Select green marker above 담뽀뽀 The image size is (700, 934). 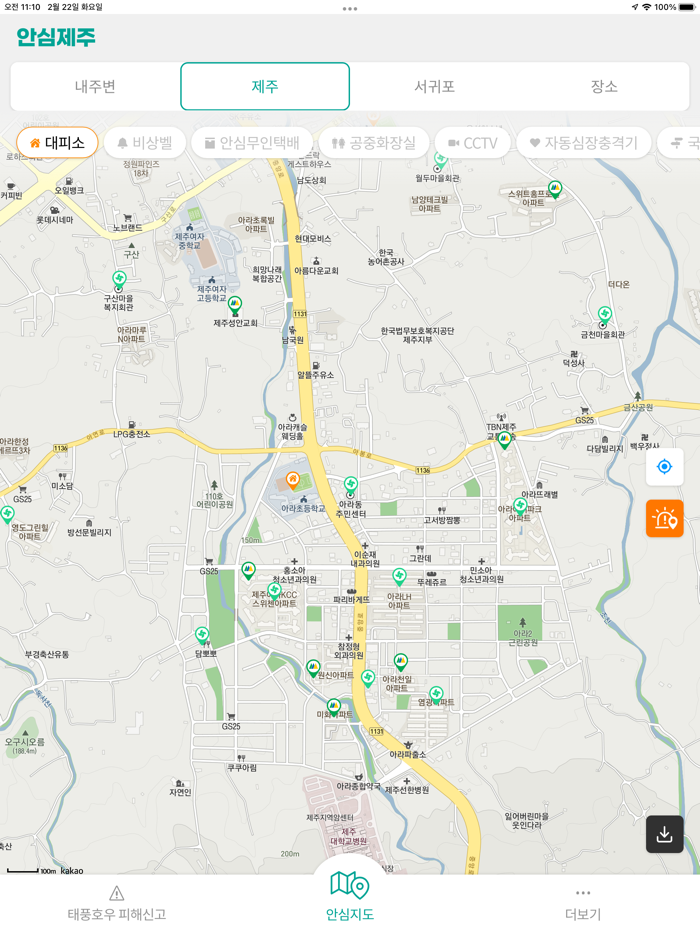tap(202, 636)
